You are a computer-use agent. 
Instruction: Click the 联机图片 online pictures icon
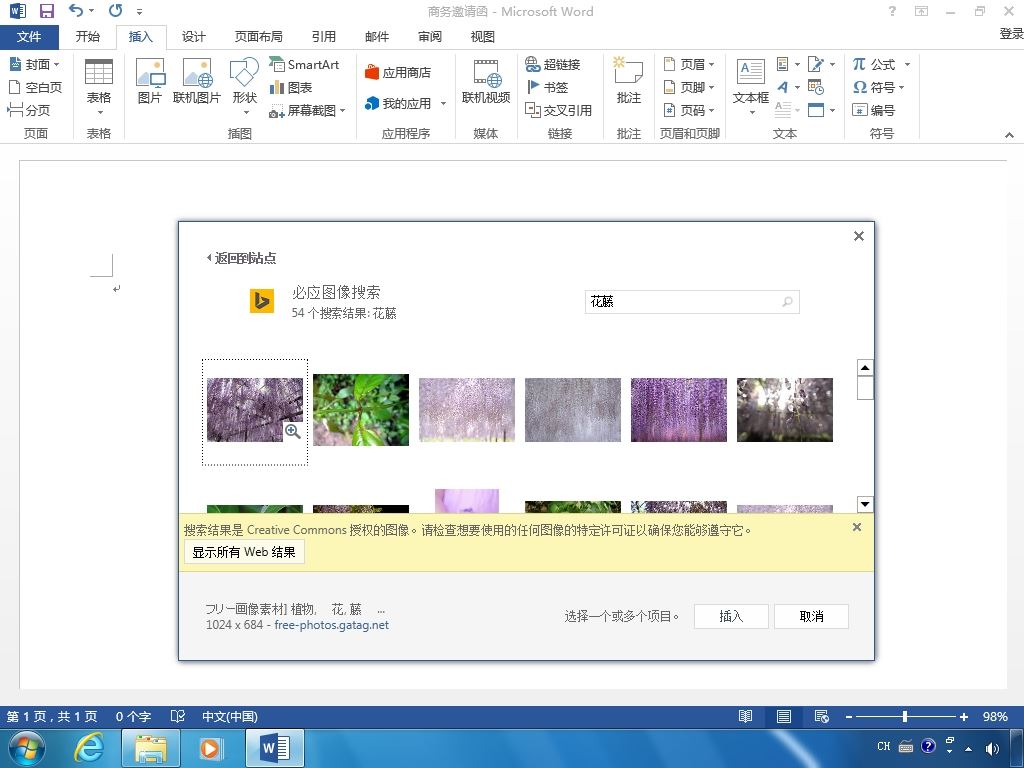coord(197,81)
